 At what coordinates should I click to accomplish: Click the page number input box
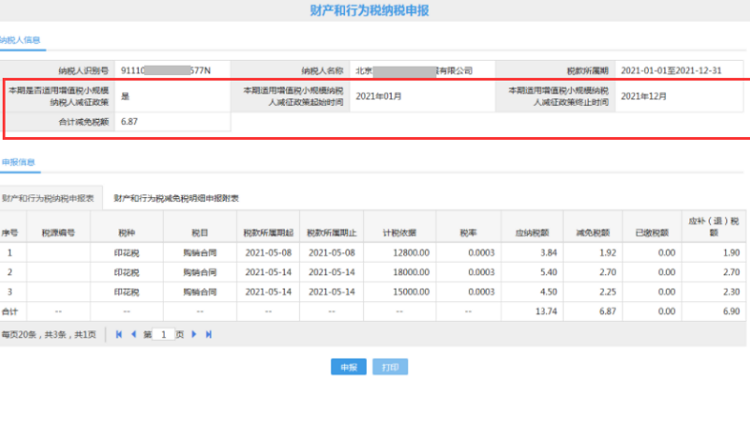[162, 334]
